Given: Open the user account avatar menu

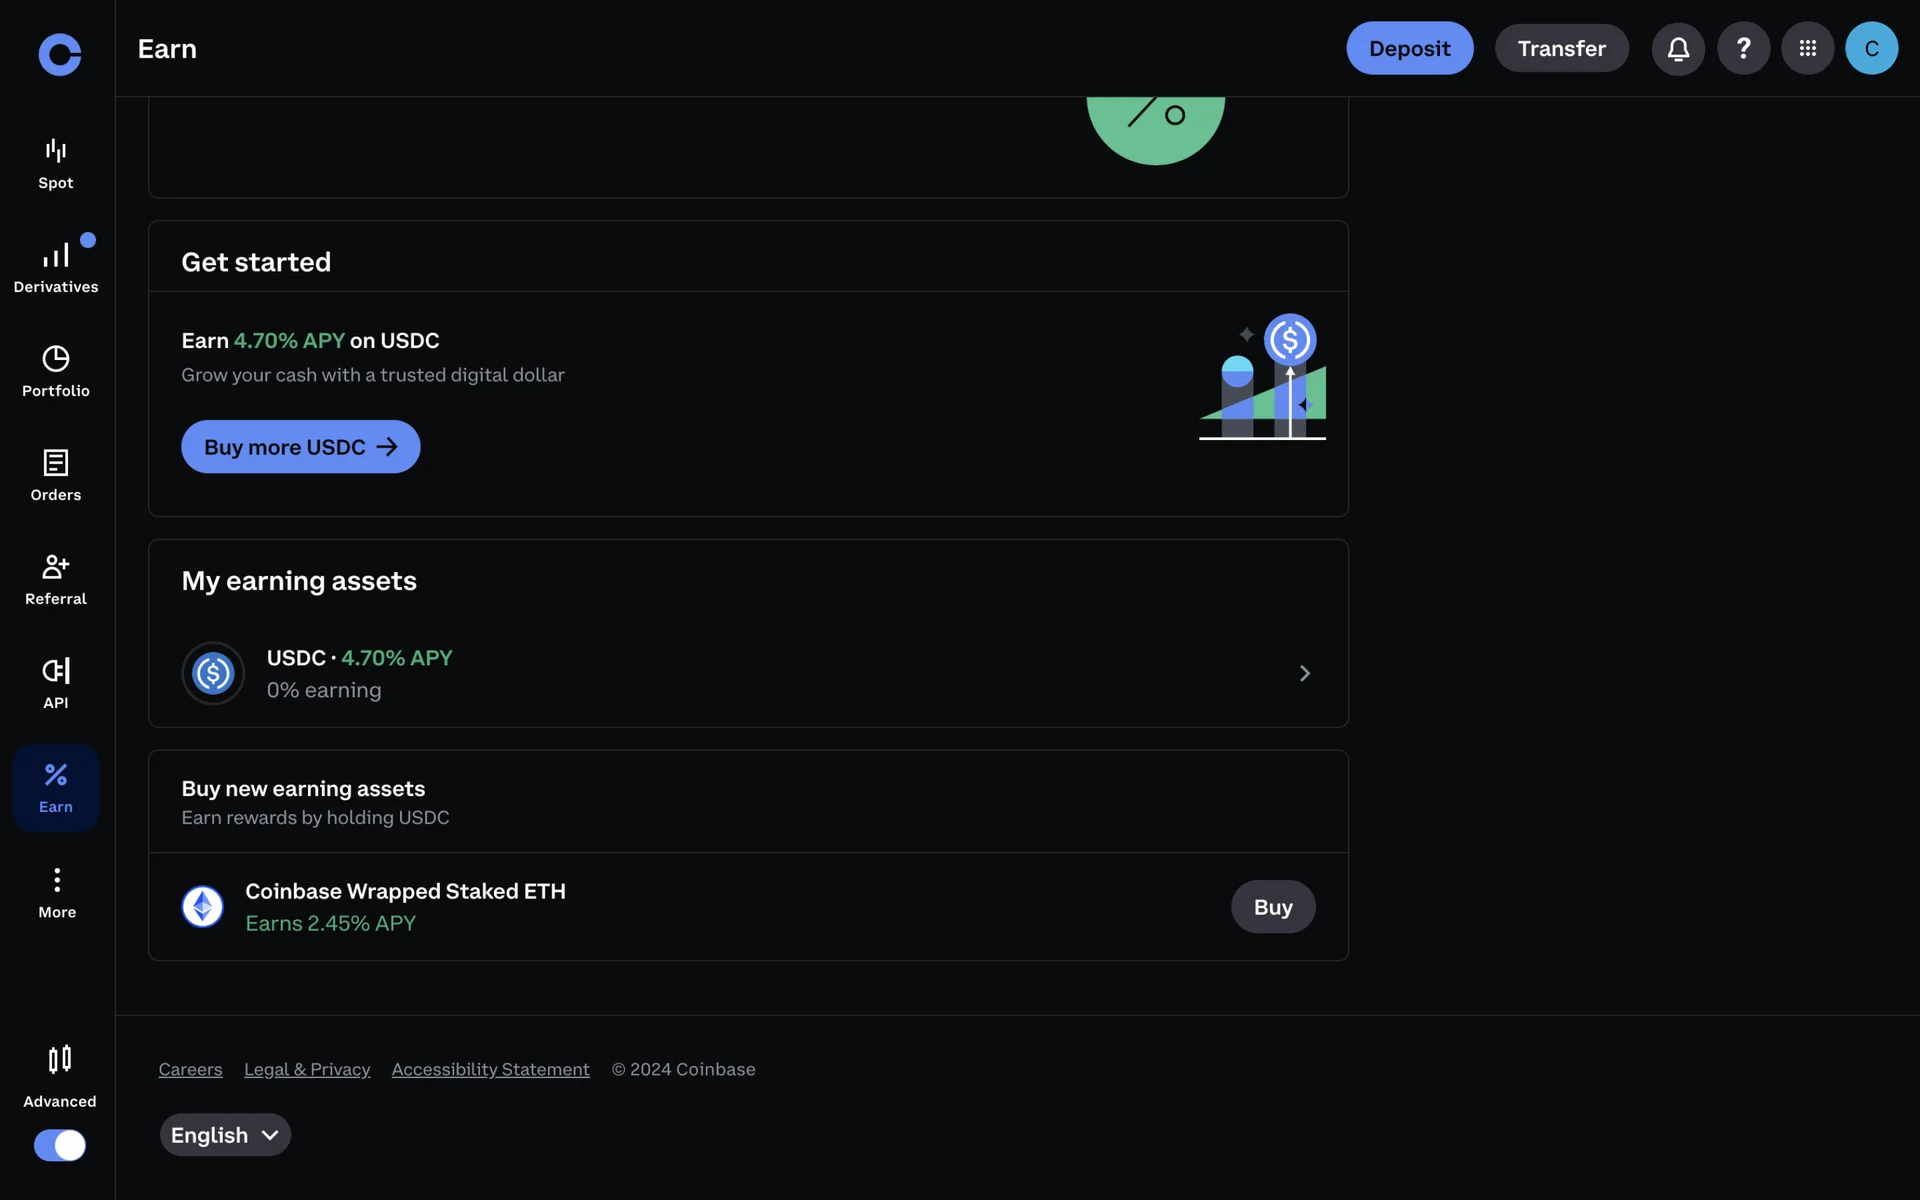Looking at the screenshot, I should tap(1871, 48).
